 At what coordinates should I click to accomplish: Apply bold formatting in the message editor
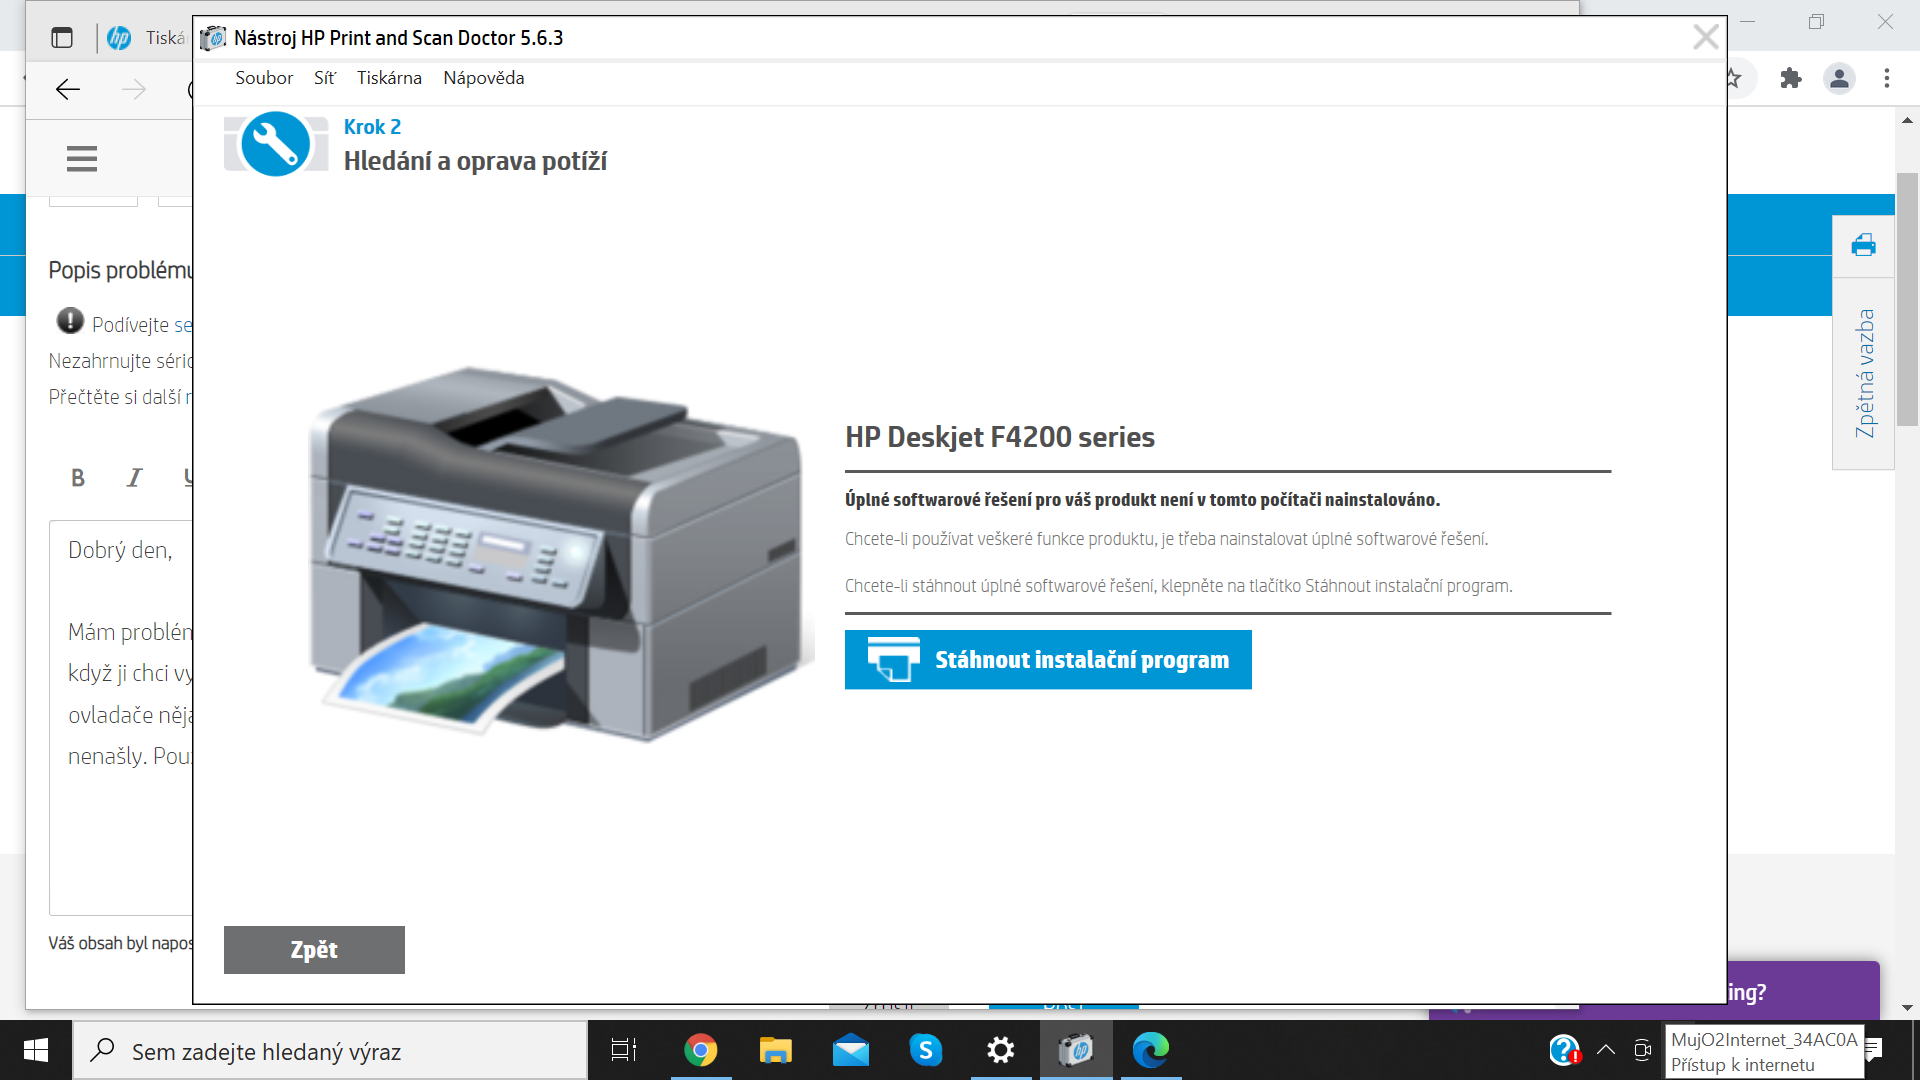point(78,478)
